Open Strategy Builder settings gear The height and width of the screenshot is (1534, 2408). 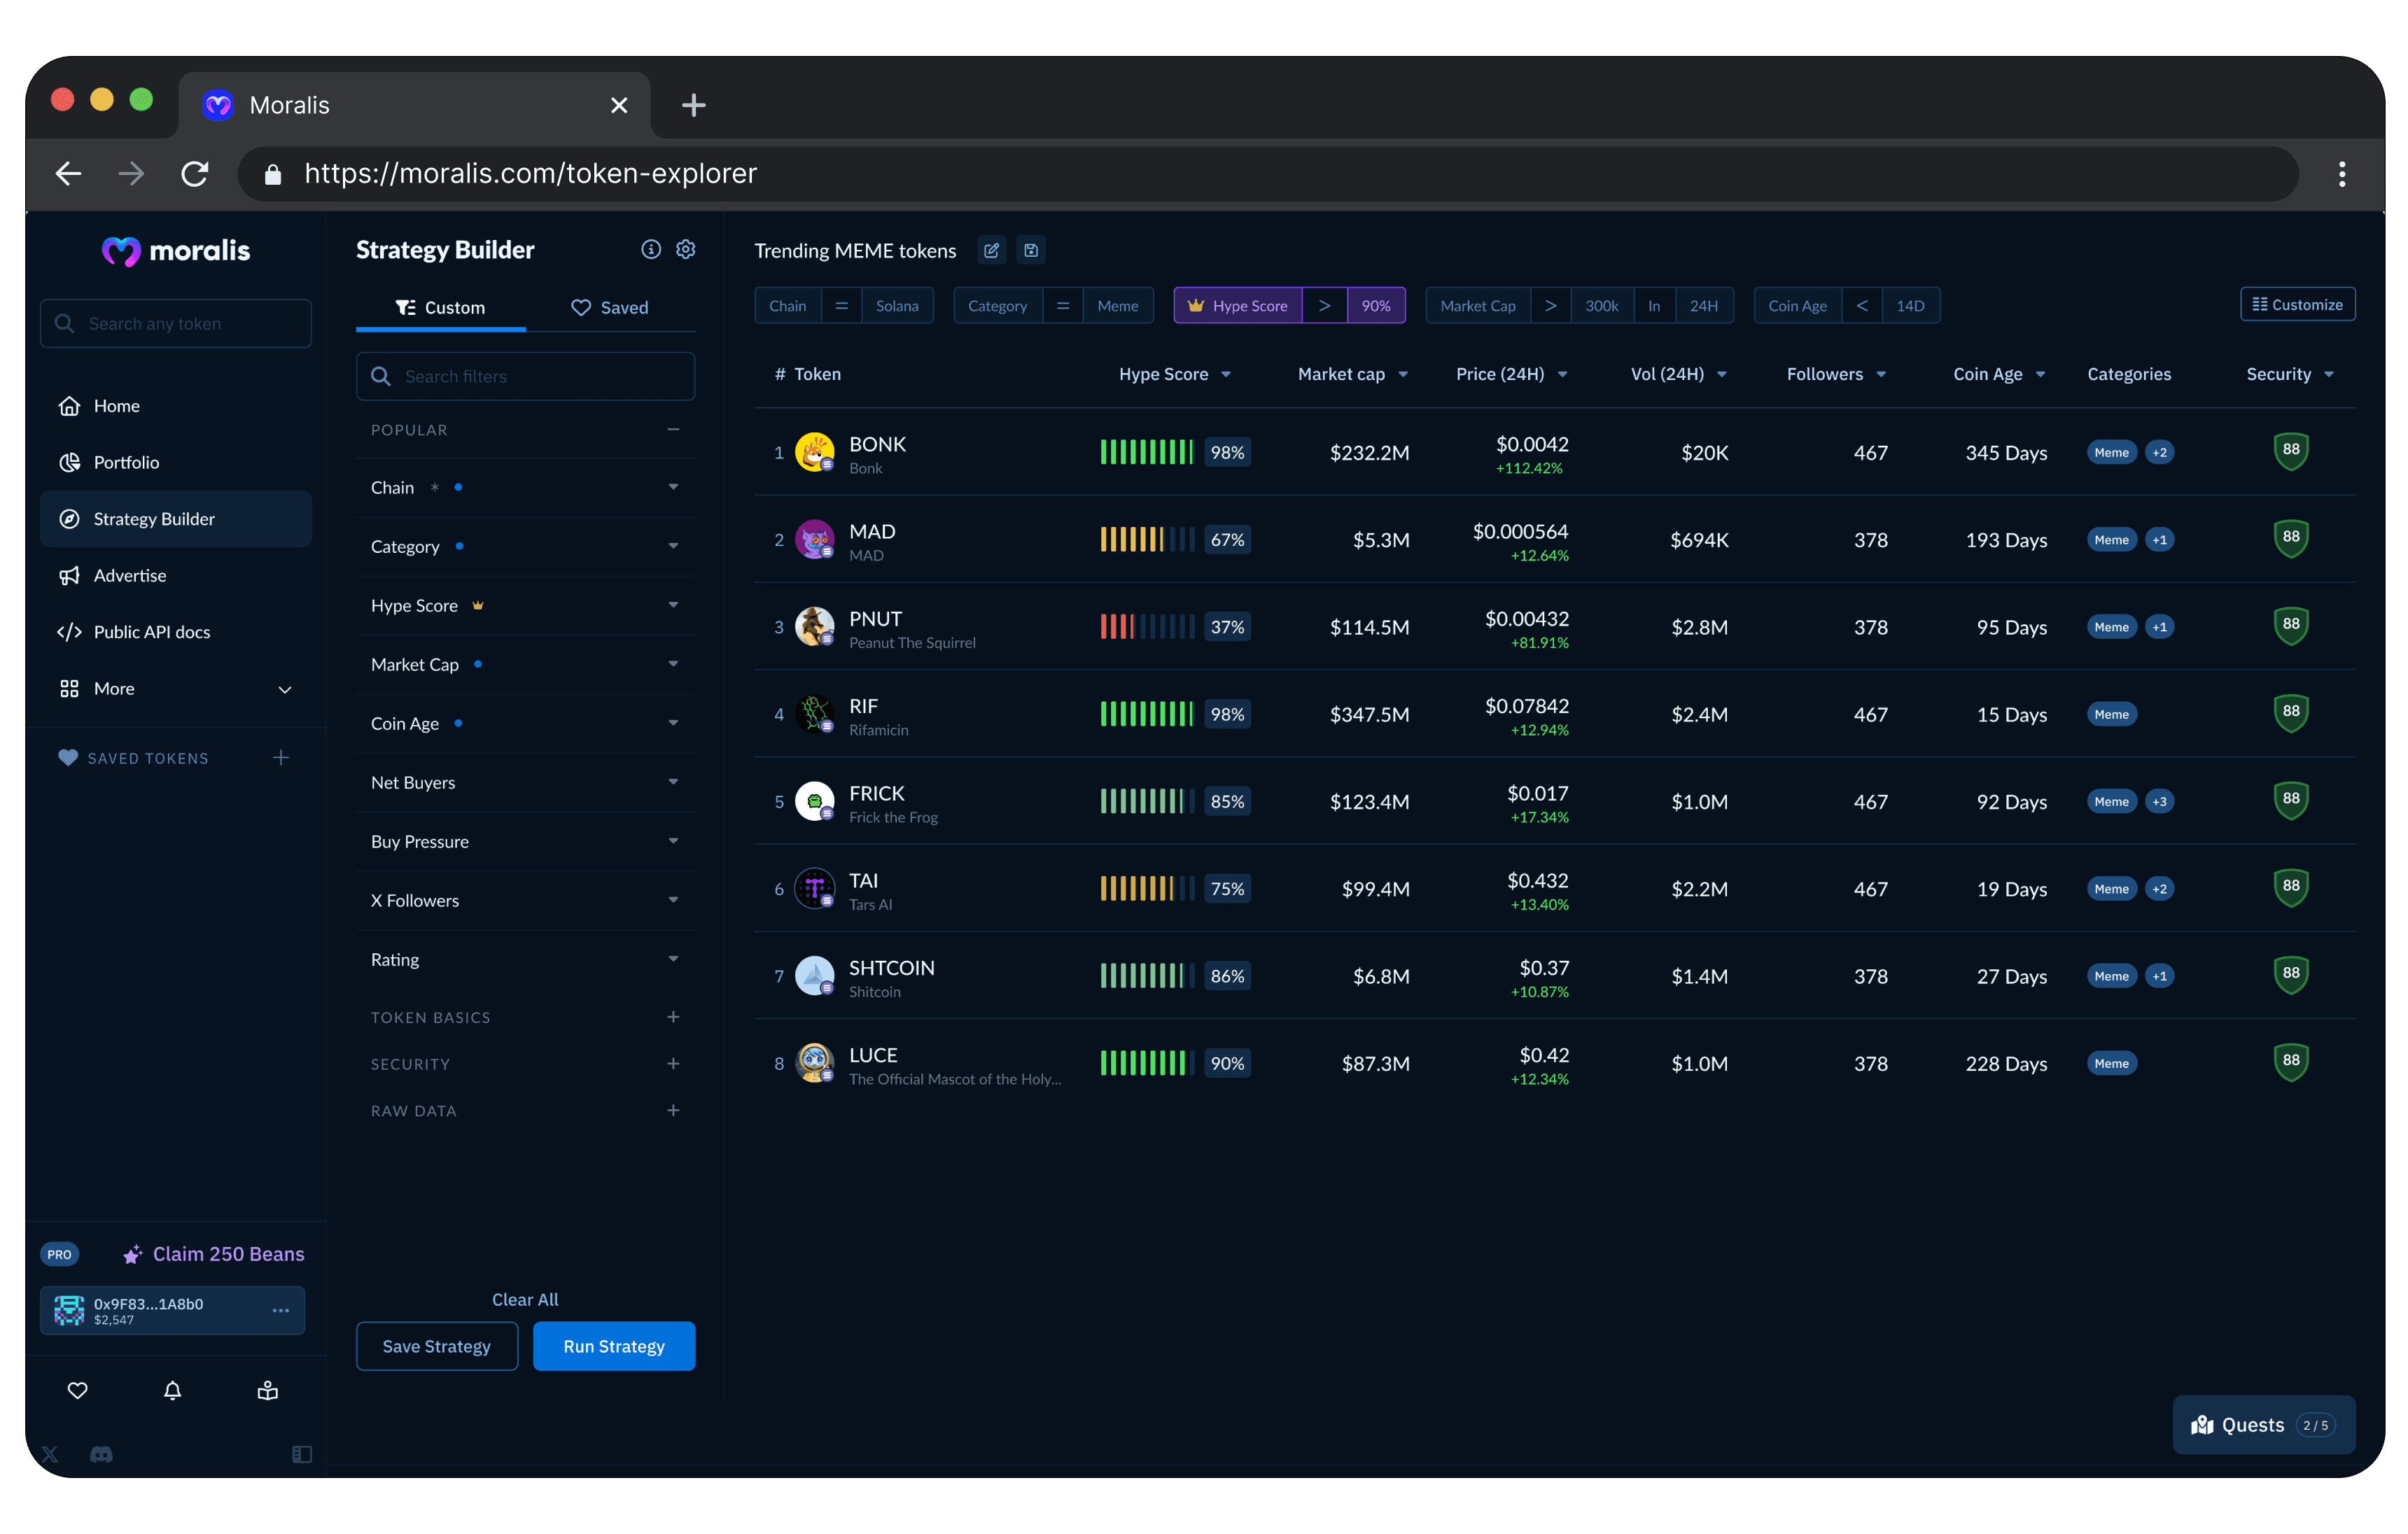pos(686,249)
